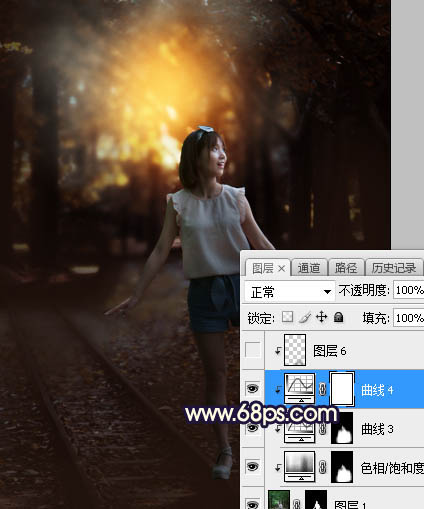
Task: Switch to the 通道 tab
Action: (309, 268)
